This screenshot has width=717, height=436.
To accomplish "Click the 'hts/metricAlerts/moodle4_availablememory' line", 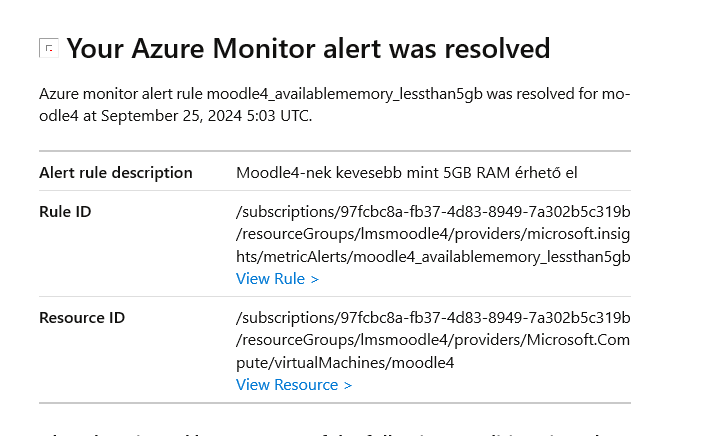I will (x=433, y=257).
